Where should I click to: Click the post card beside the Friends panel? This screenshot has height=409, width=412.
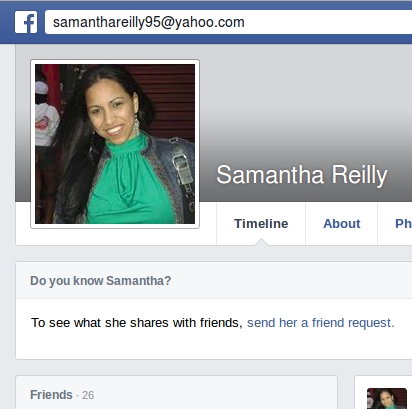(x=383, y=393)
